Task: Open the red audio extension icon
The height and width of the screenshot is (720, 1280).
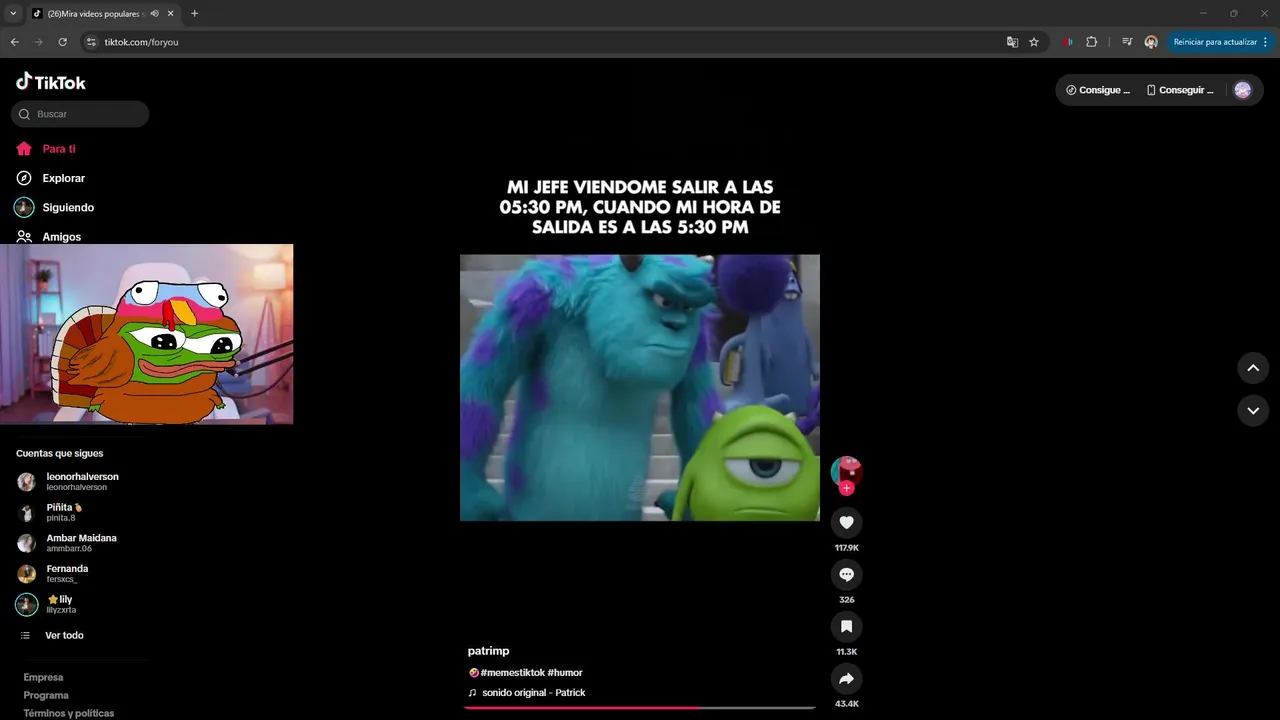Action: (1068, 42)
